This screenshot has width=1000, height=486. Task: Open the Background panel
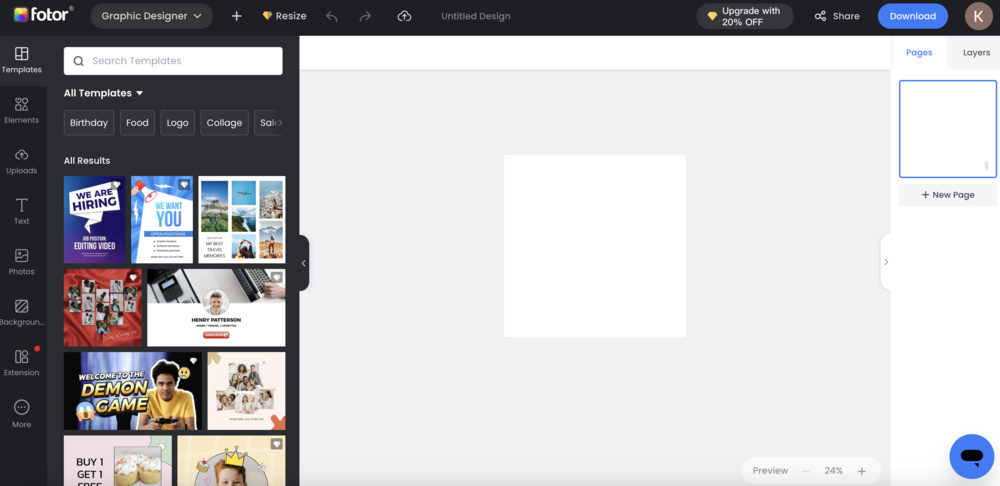tap(21, 312)
